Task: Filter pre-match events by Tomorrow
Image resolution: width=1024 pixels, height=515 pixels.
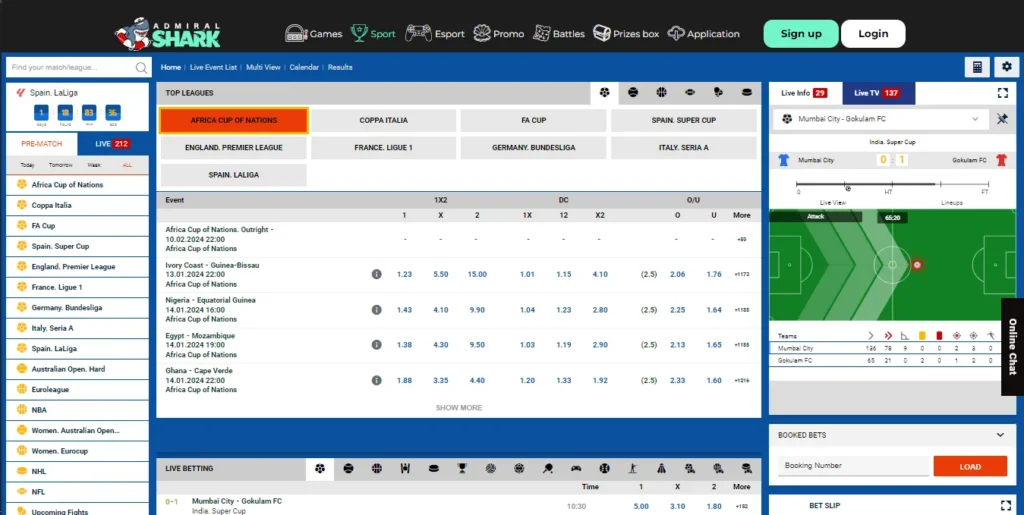Action: (x=60, y=165)
